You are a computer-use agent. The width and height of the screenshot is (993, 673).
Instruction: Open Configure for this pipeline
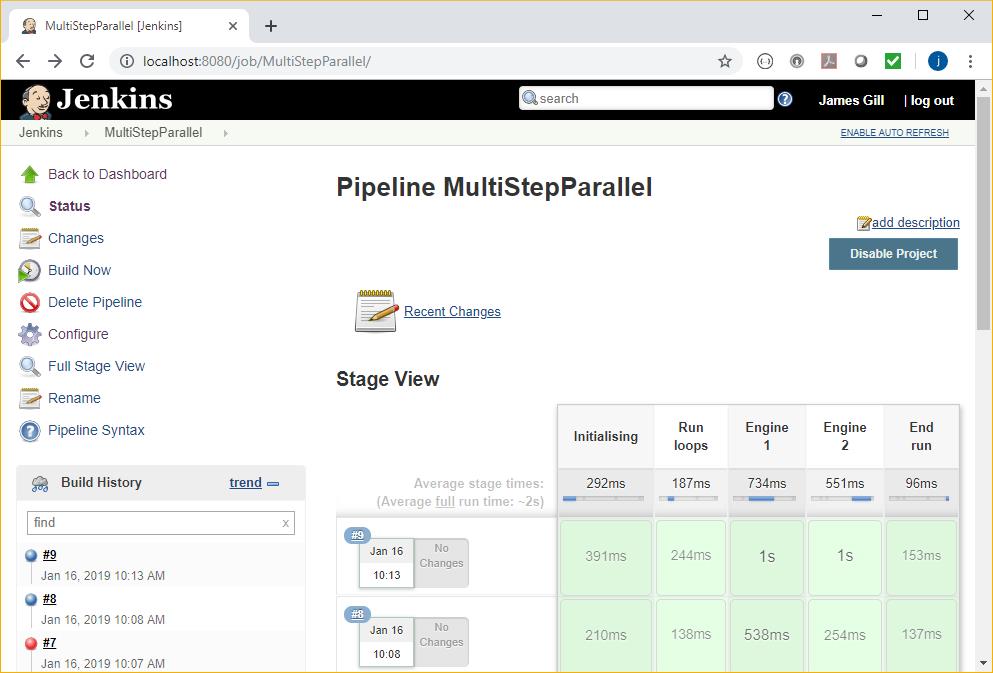tap(79, 334)
